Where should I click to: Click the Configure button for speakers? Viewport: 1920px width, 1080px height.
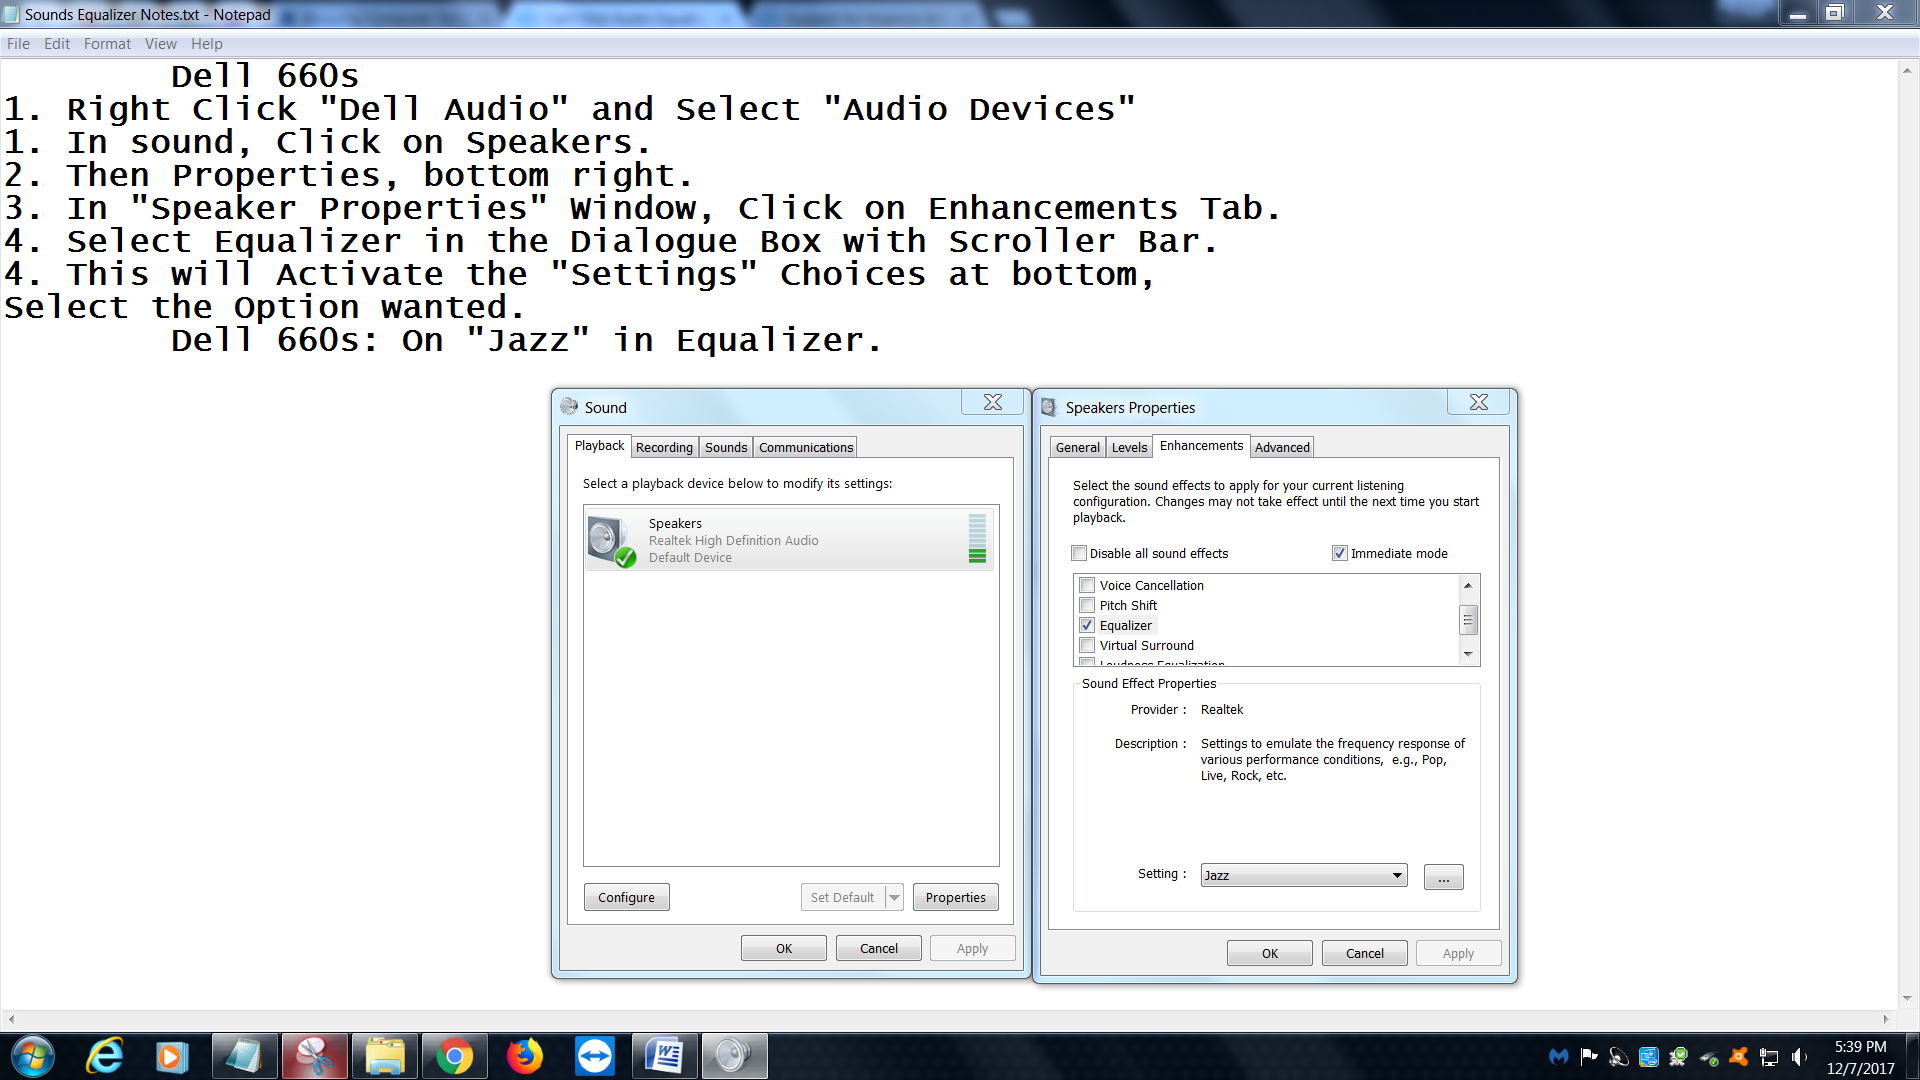[626, 897]
